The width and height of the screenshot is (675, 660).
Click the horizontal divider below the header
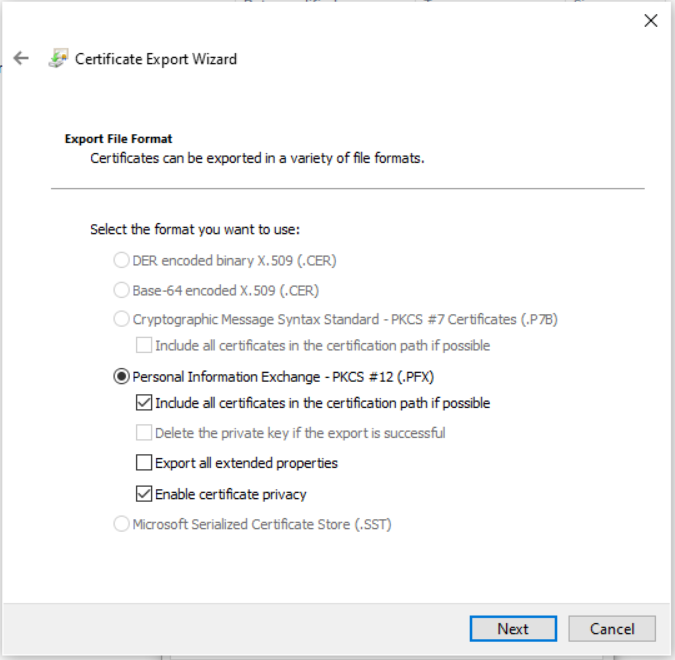pyautogui.click(x=347, y=188)
